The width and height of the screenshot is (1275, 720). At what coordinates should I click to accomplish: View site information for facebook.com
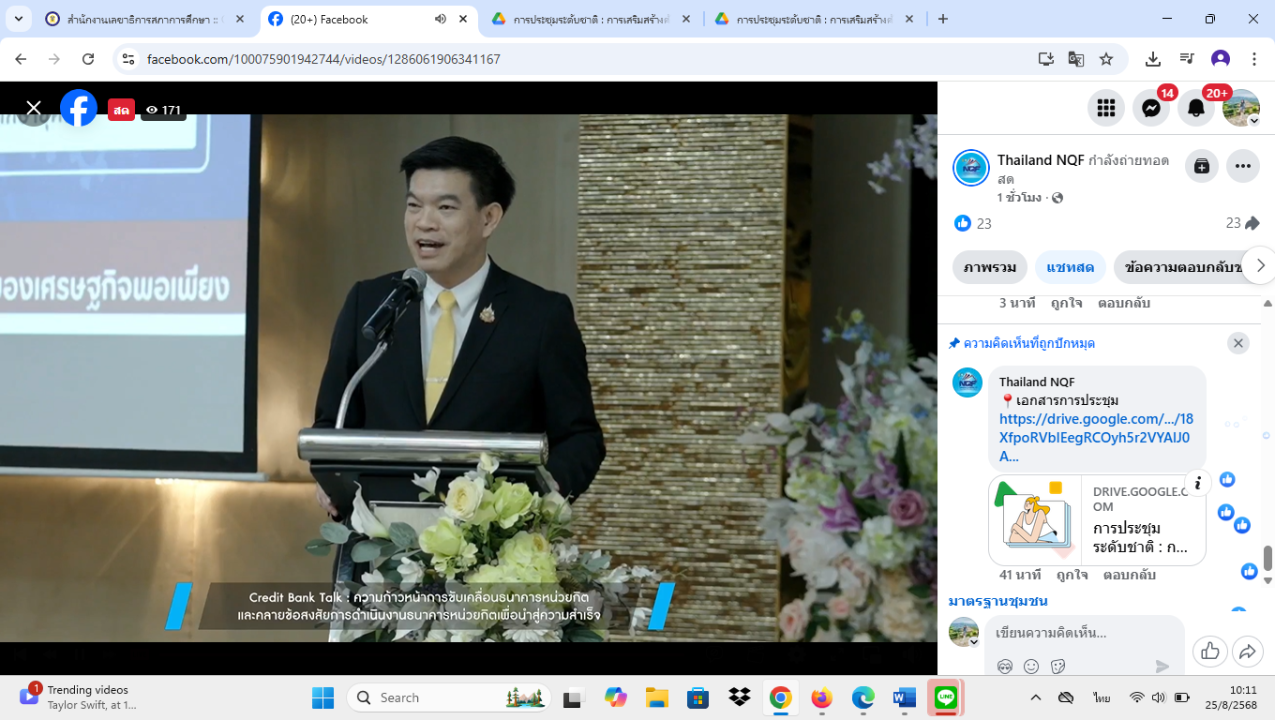(127, 59)
